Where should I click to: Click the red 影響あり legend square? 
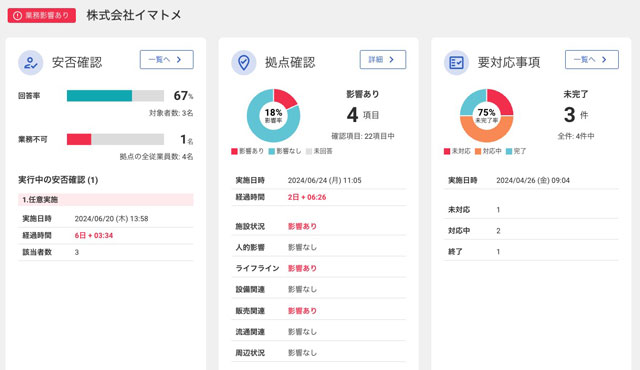(x=234, y=151)
